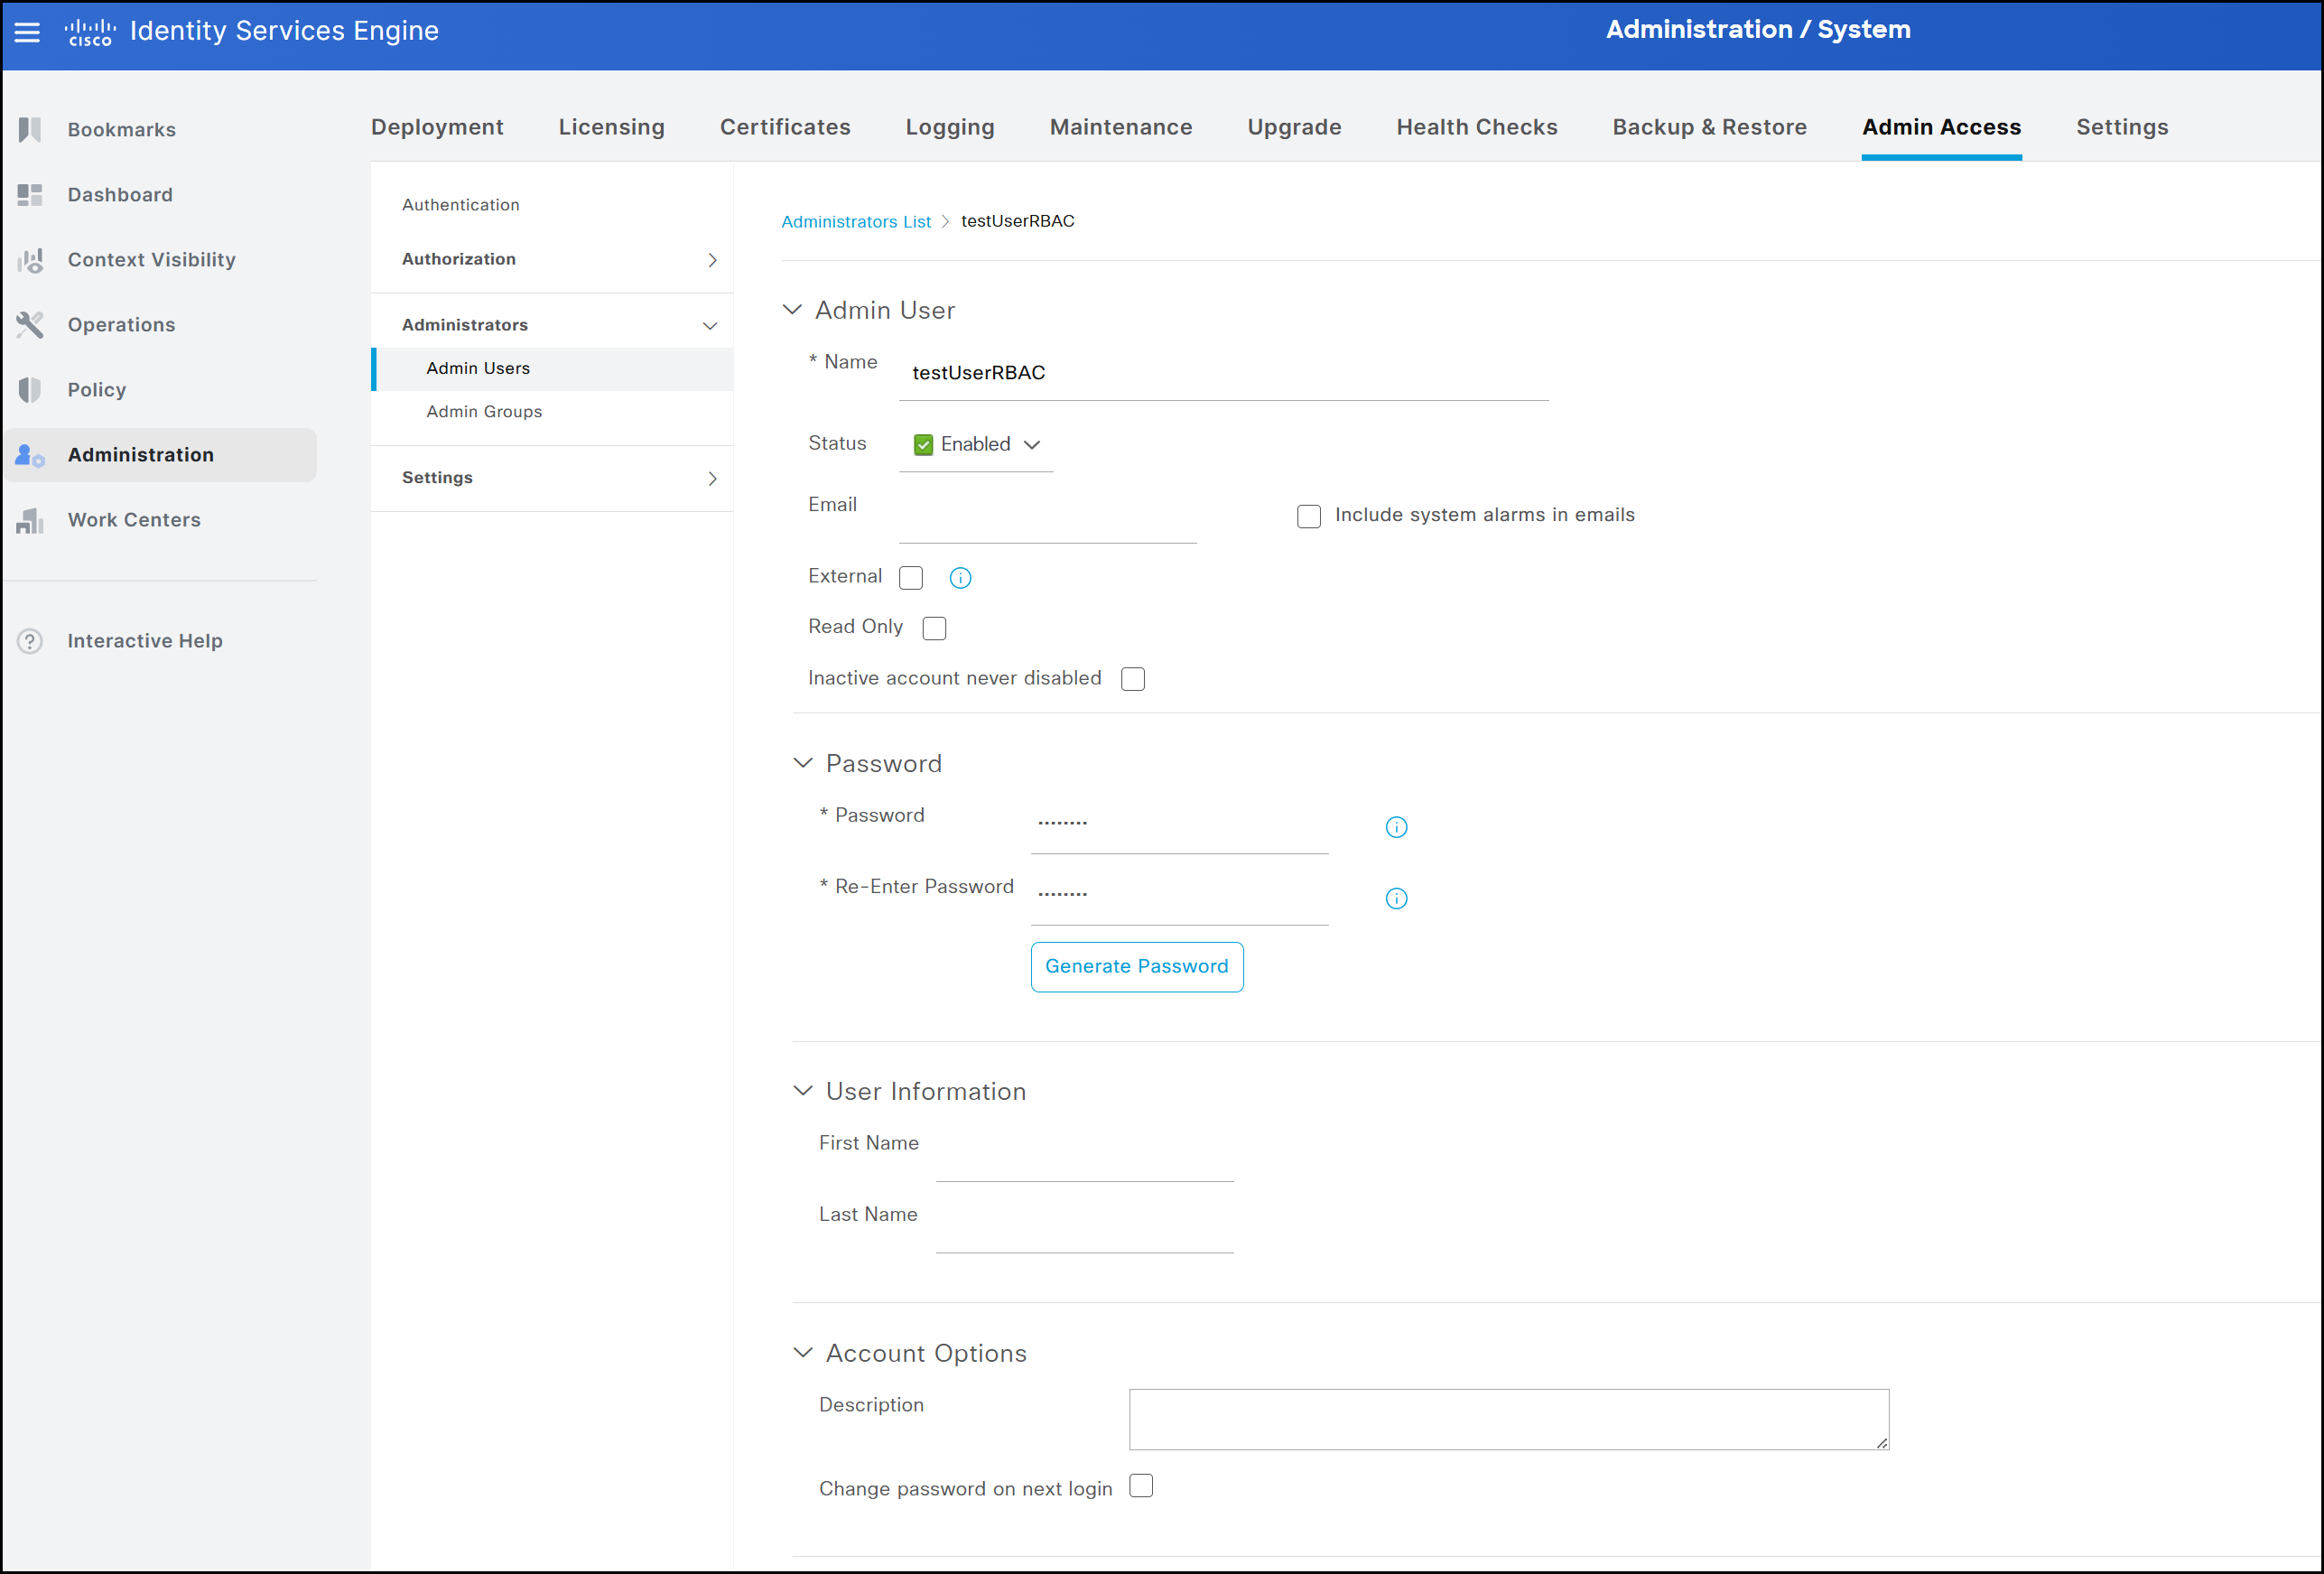Click the Dashboard sidebar icon

pos(30,194)
